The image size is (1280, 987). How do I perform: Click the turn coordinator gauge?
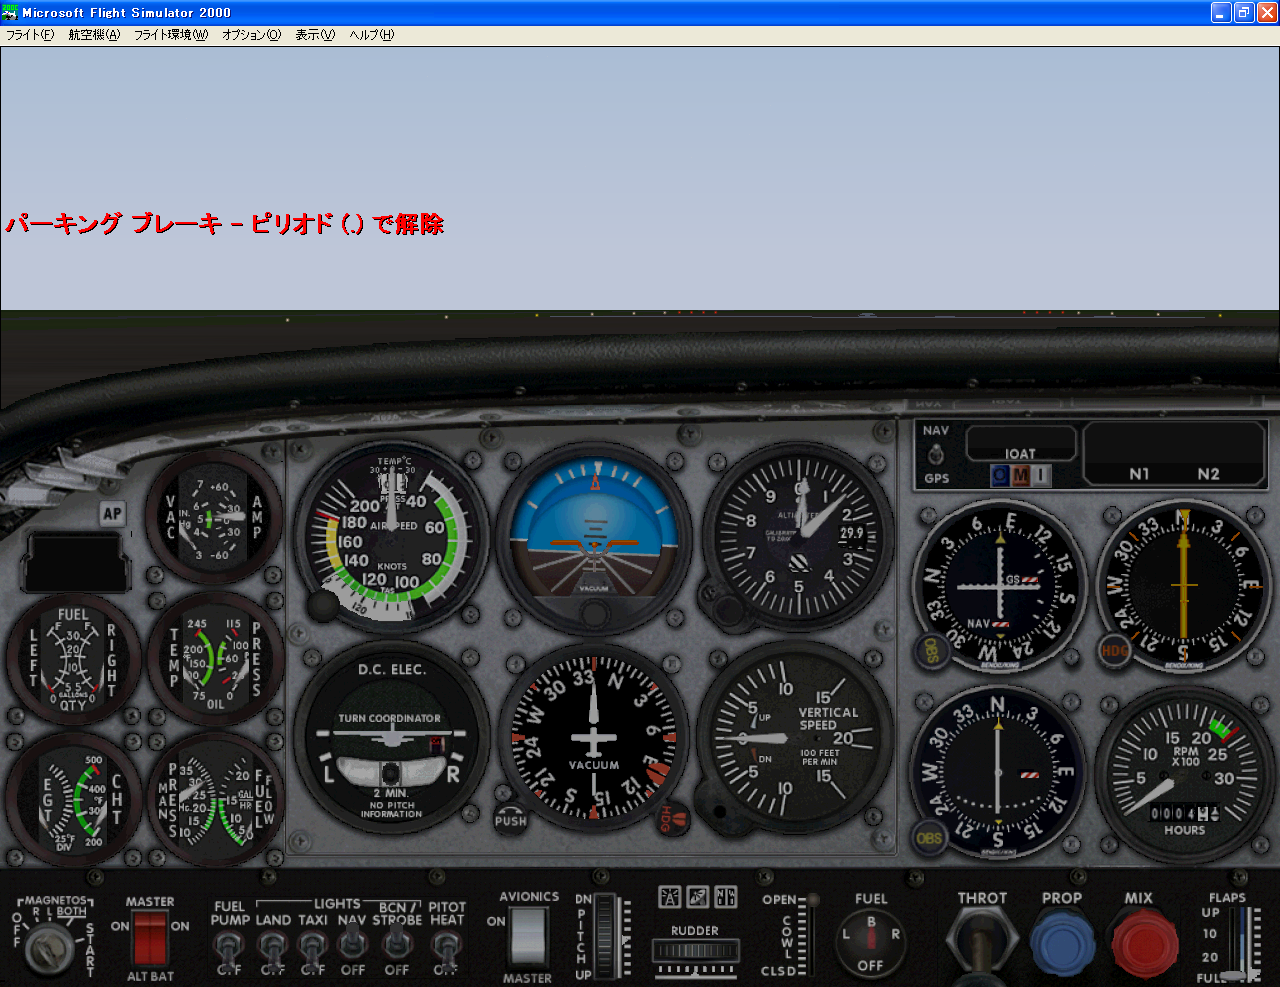coord(391,740)
